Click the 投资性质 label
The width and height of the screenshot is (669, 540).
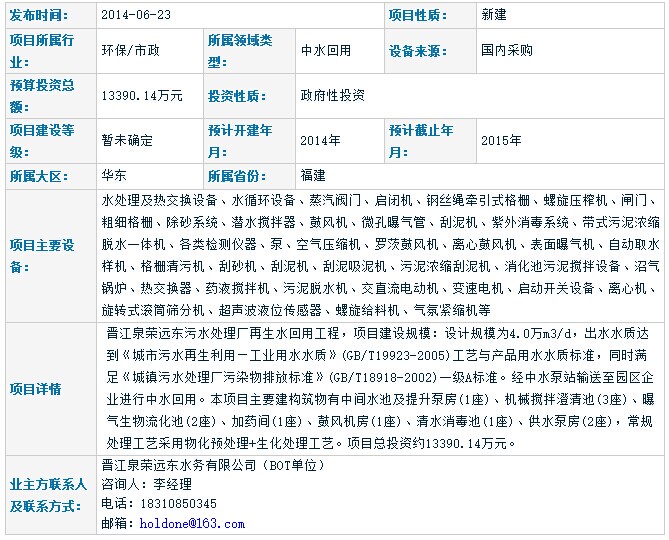click(x=237, y=96)
